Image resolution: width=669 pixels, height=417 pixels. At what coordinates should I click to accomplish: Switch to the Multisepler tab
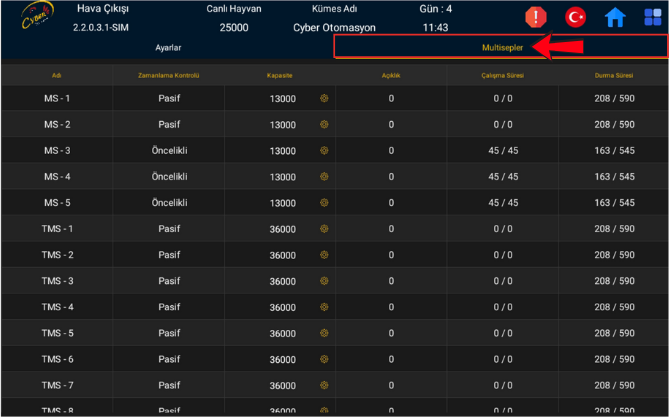pyautogui.click(x=500, y=48)
